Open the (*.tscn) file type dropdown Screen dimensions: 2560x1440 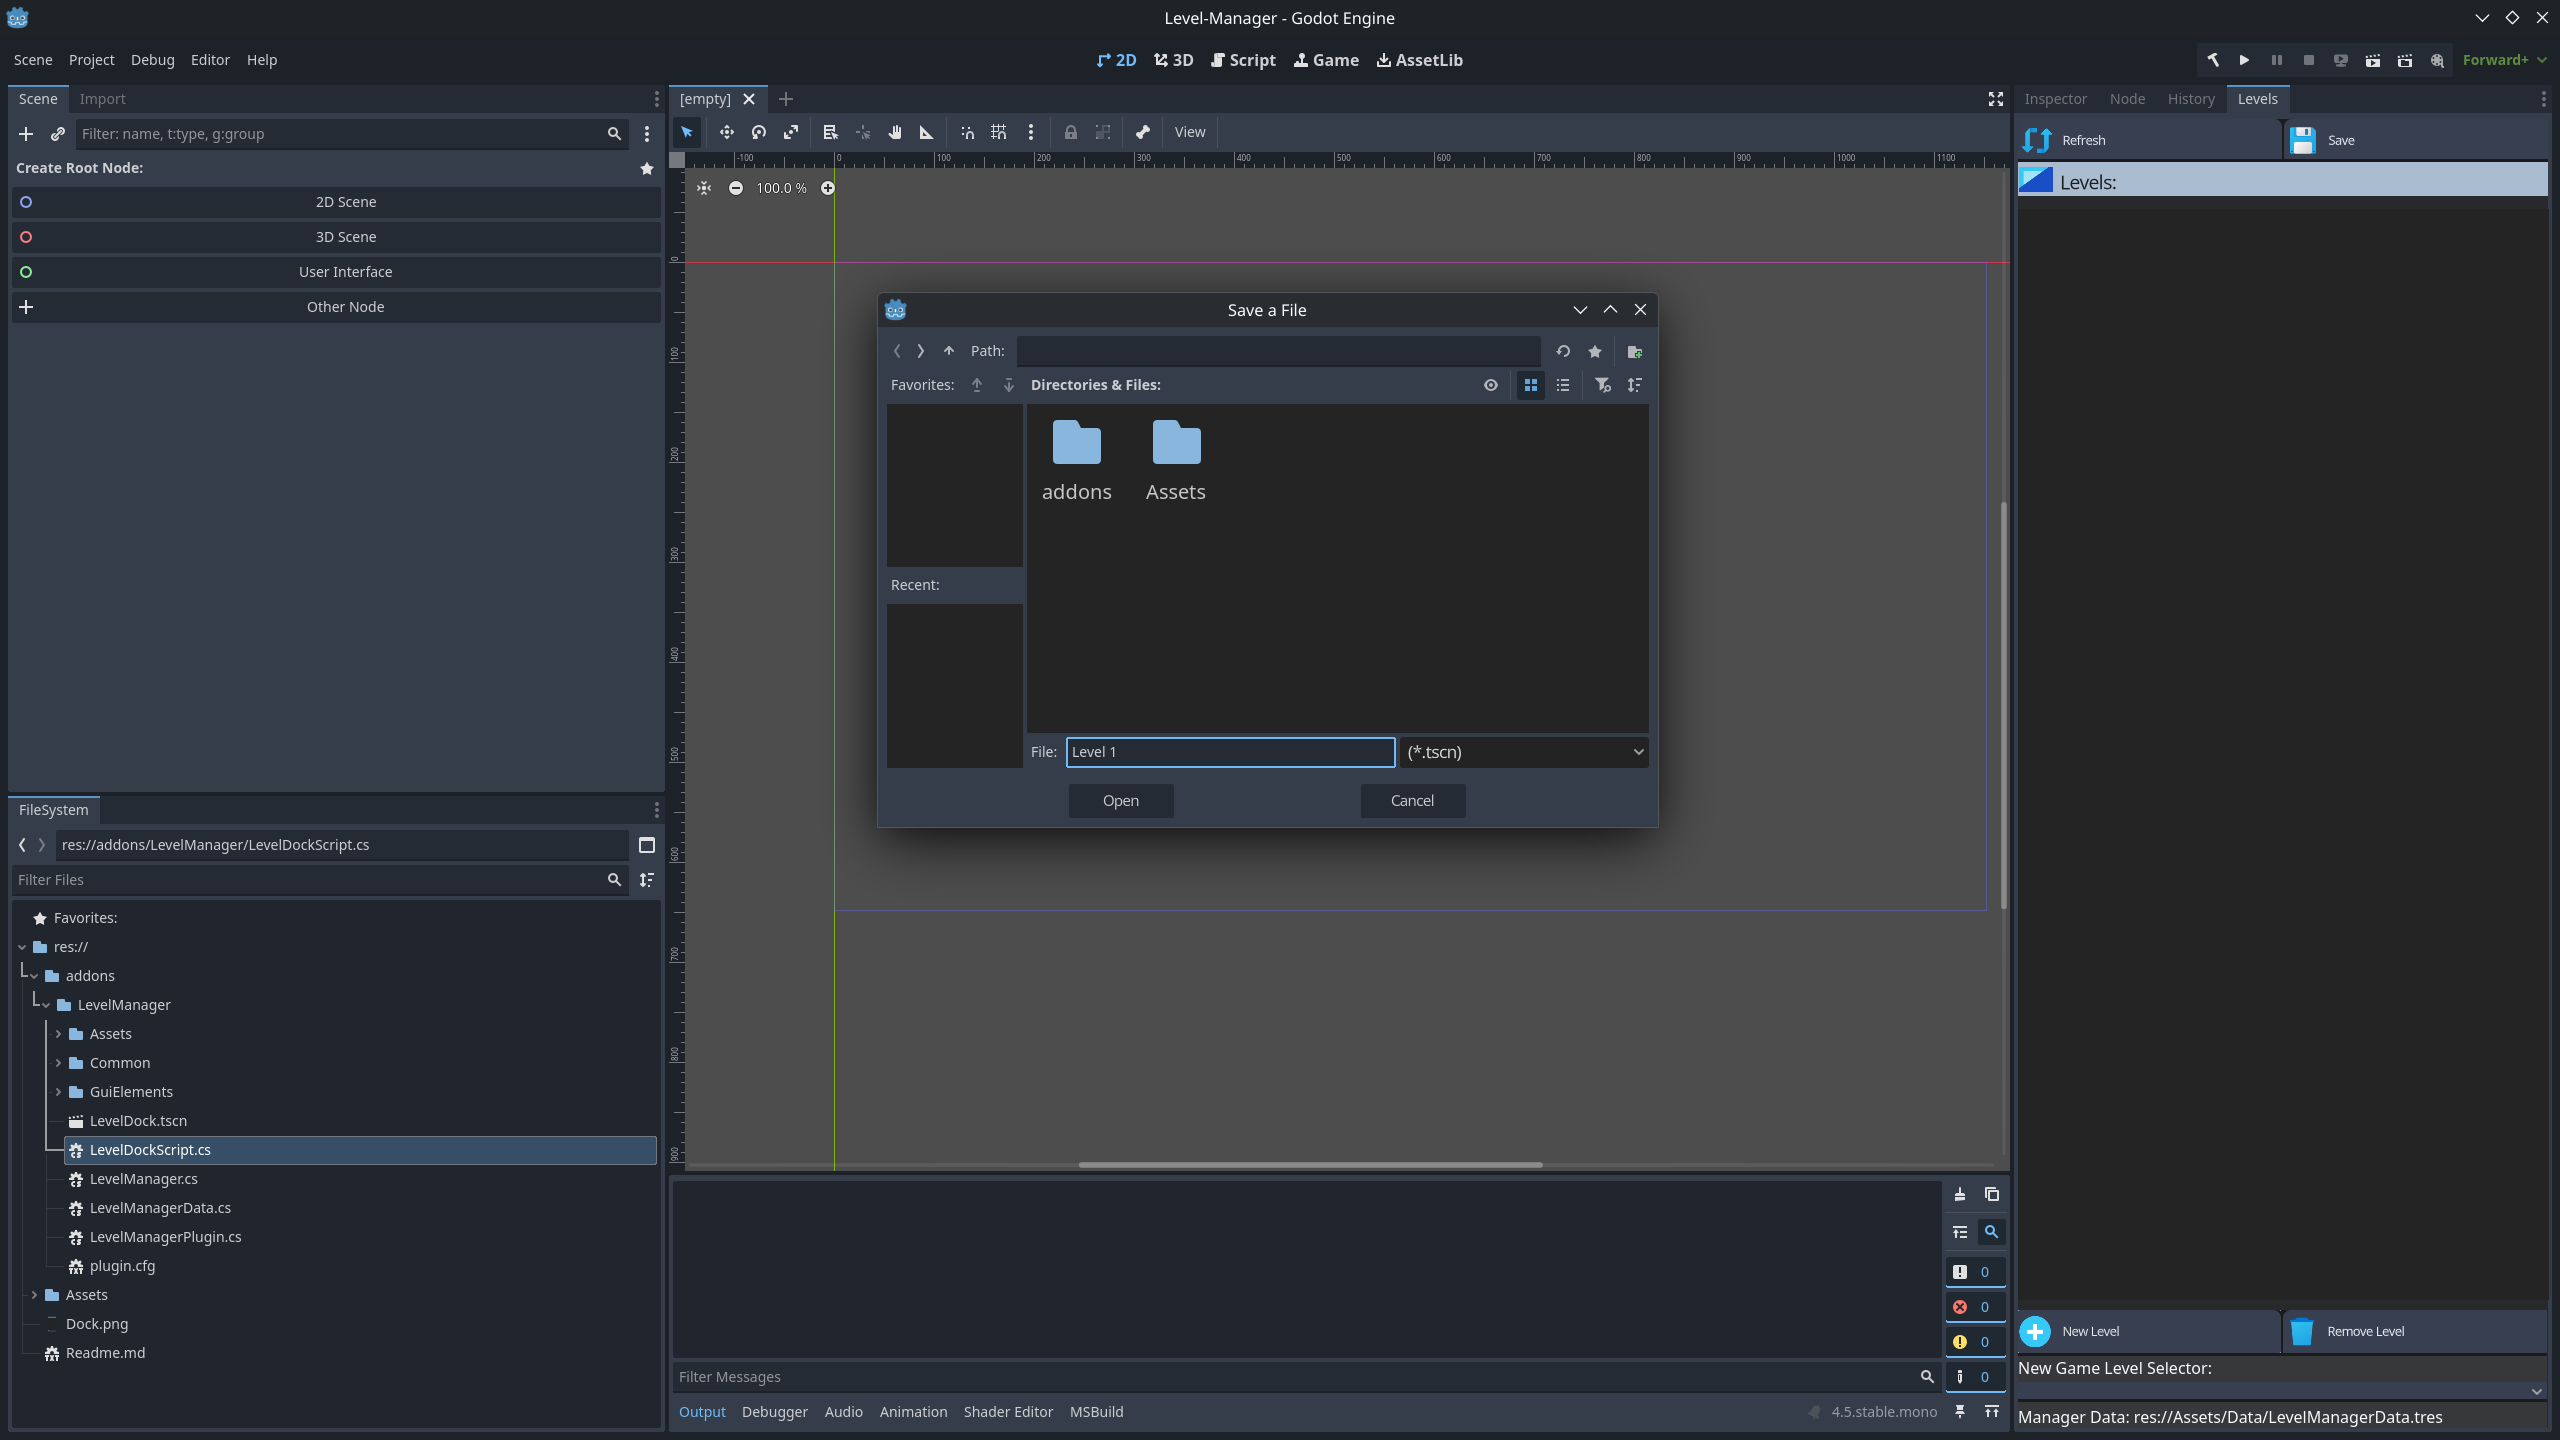coord(1524,752)
